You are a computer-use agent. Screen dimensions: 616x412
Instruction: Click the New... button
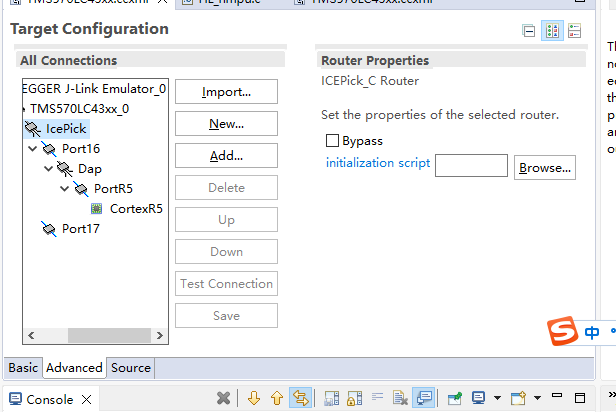pos(226,124)
